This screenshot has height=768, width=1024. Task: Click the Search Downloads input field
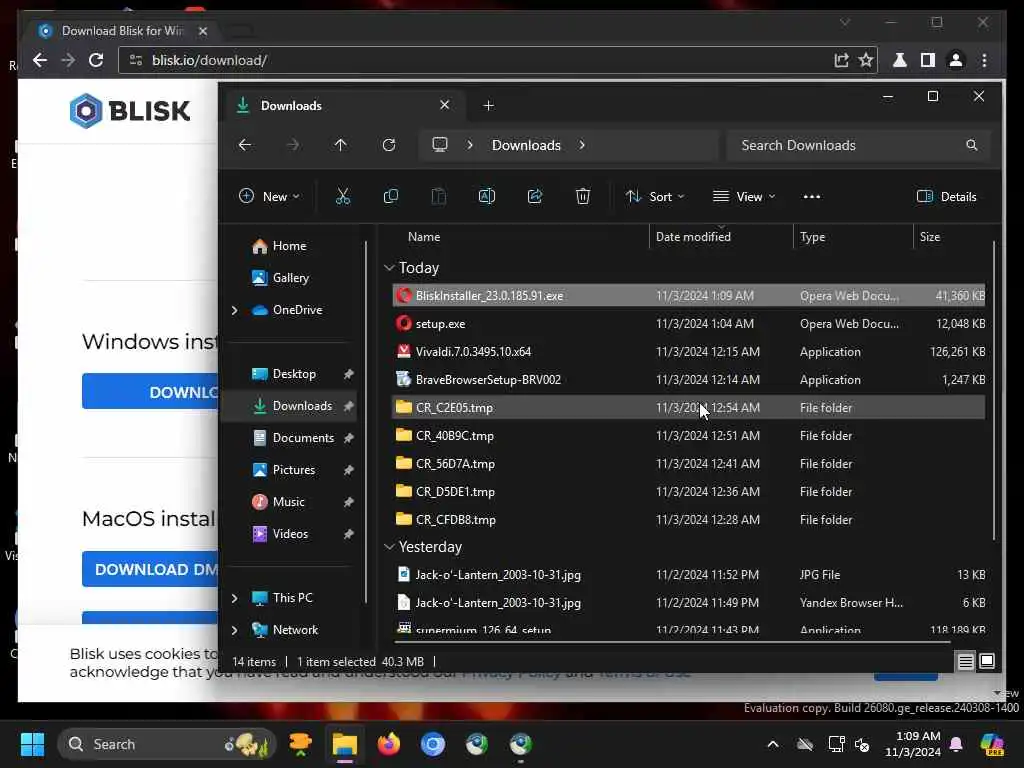point(858,145)
